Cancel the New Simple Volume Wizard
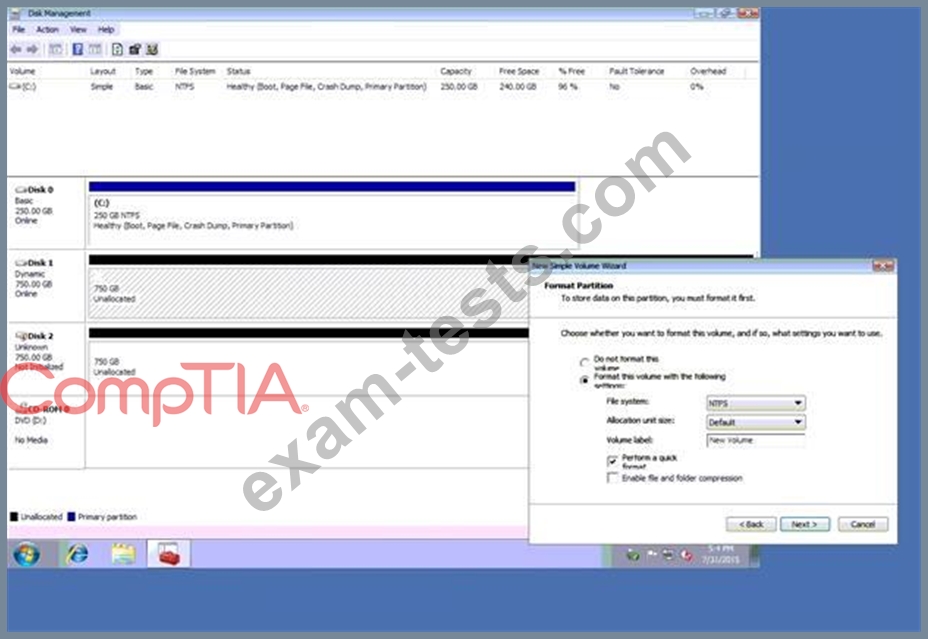The width and height of the screenshot is (928, 639). click(863, 524)
